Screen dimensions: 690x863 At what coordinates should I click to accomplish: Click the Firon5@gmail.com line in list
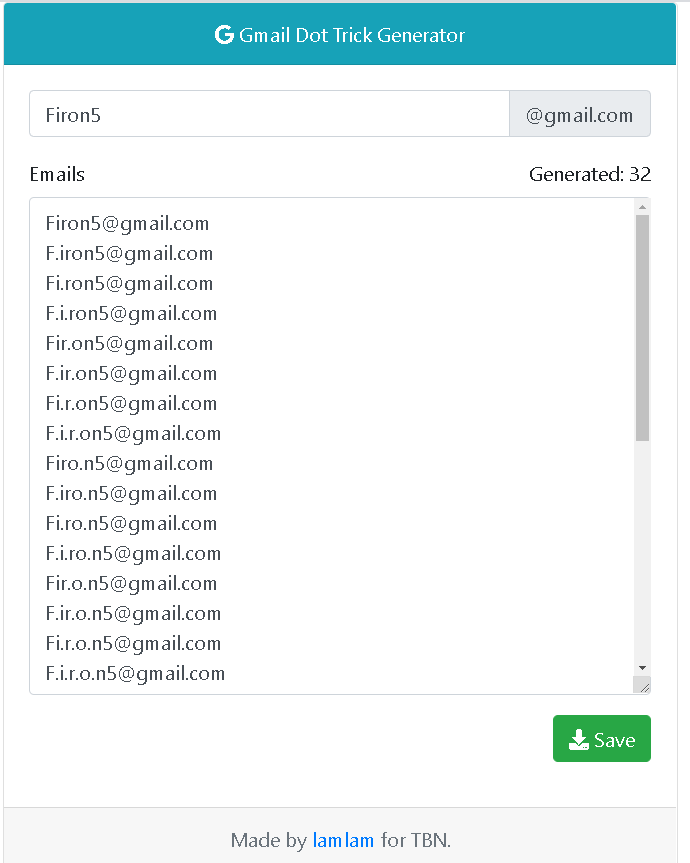click(x=127, y=223)
